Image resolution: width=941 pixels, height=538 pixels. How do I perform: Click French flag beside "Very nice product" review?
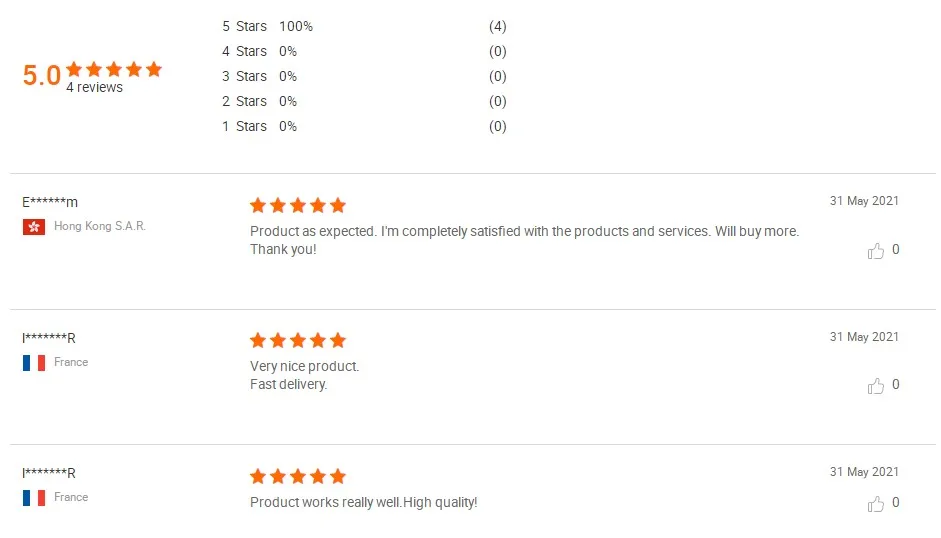(x=33, y=363)
